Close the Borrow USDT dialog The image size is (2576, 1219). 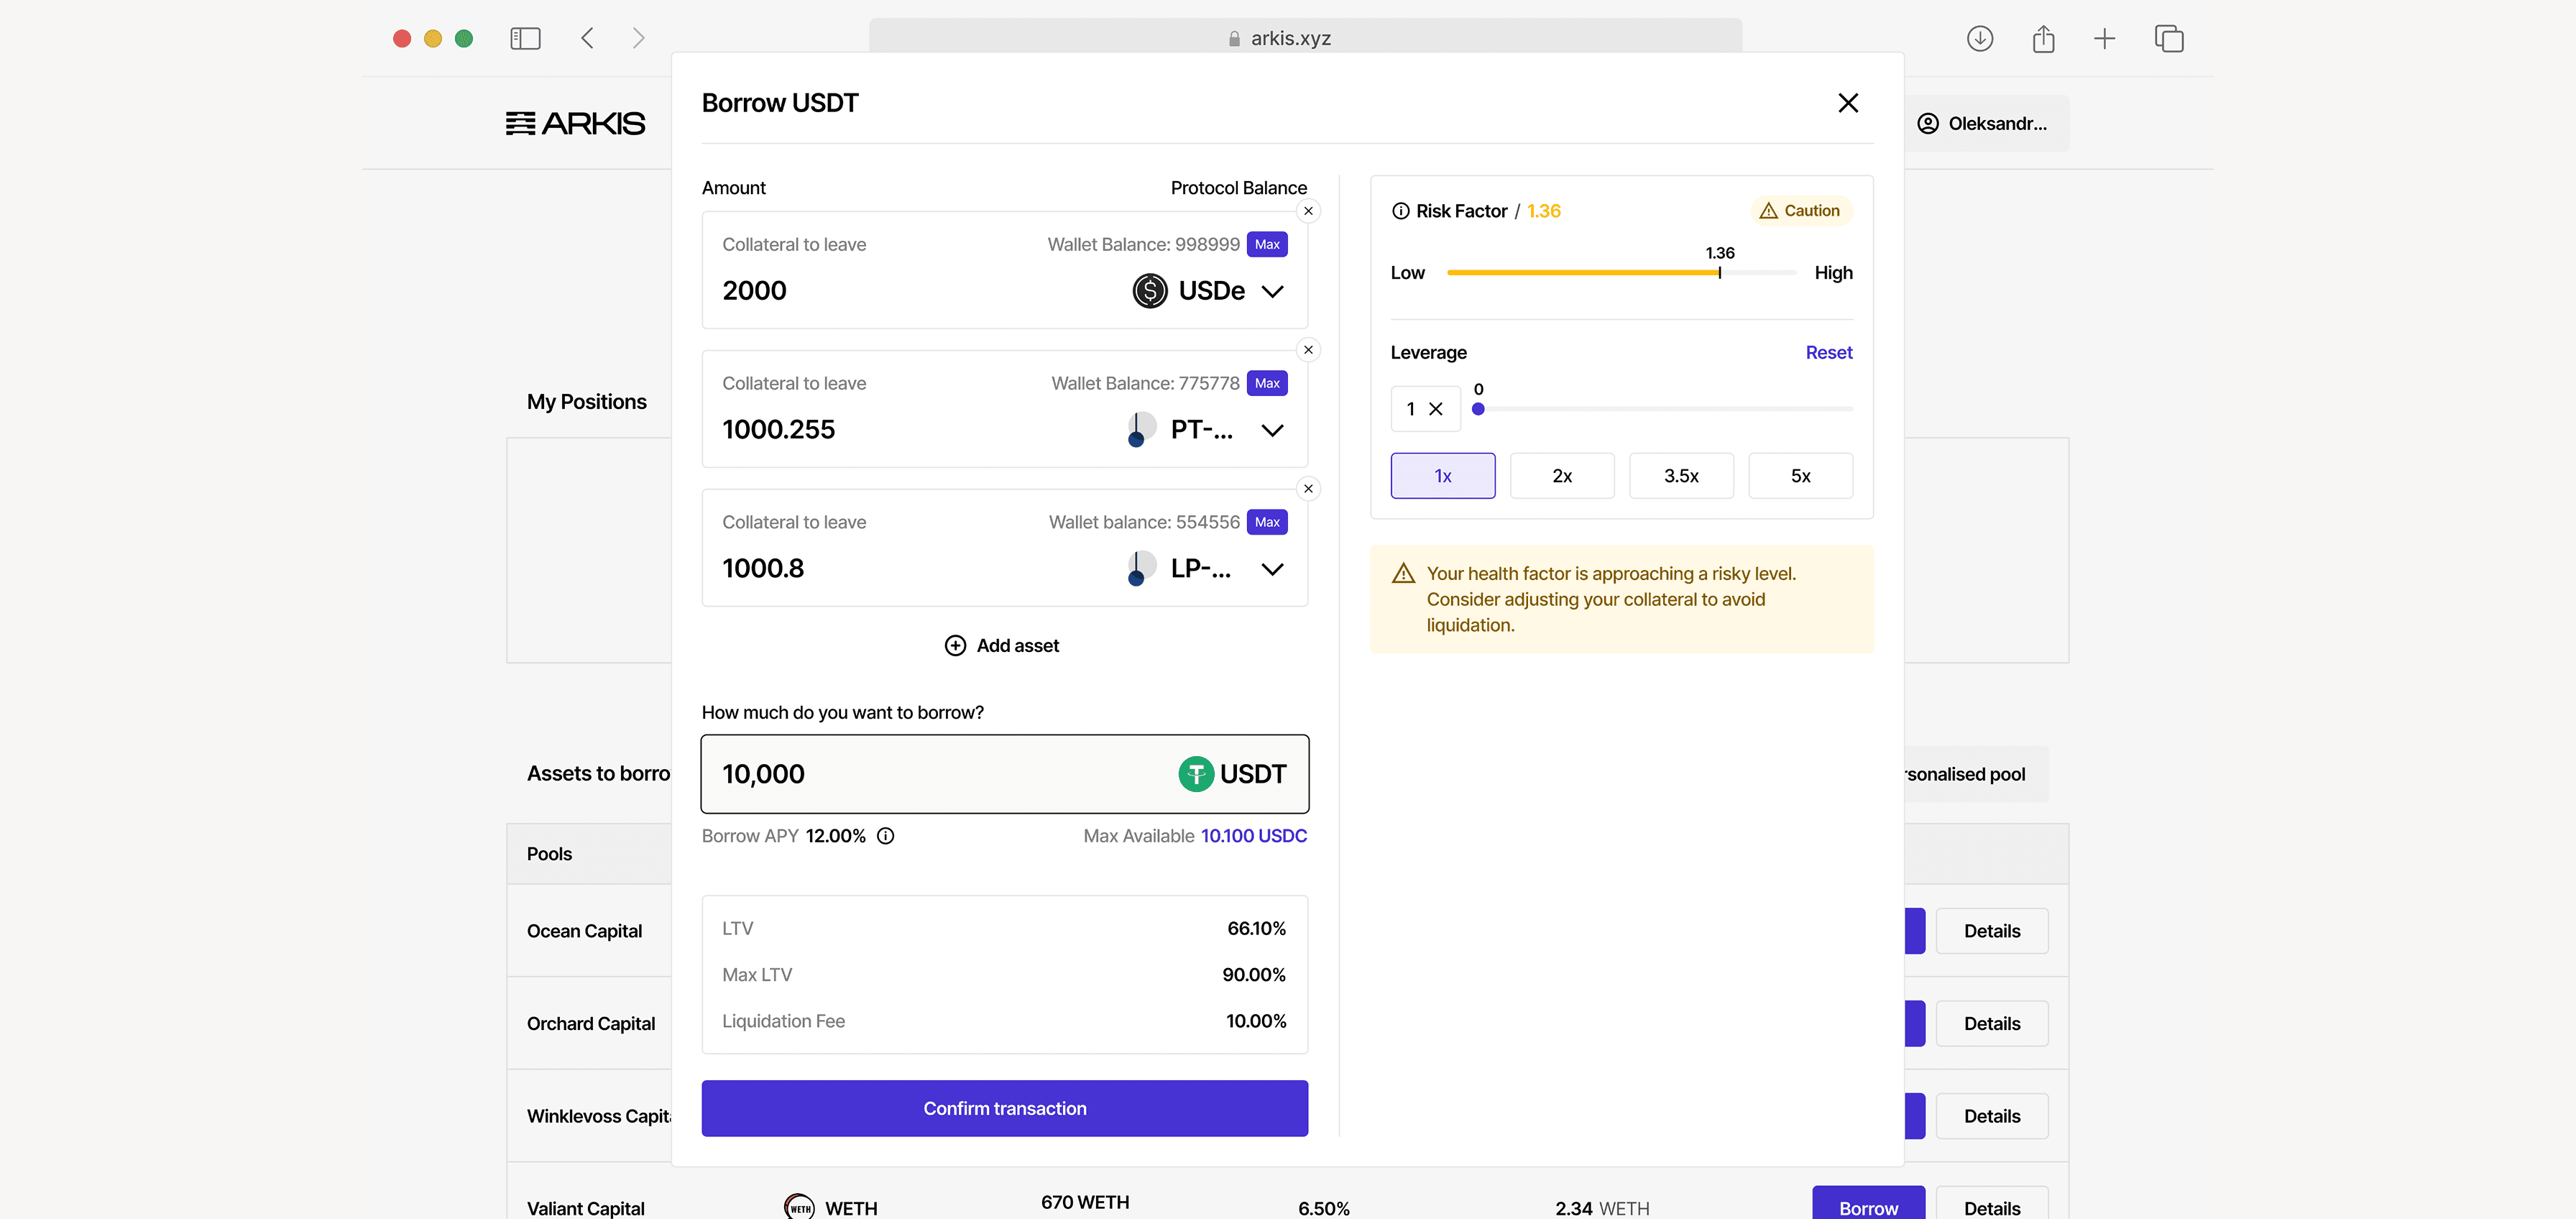(1848, 103)
